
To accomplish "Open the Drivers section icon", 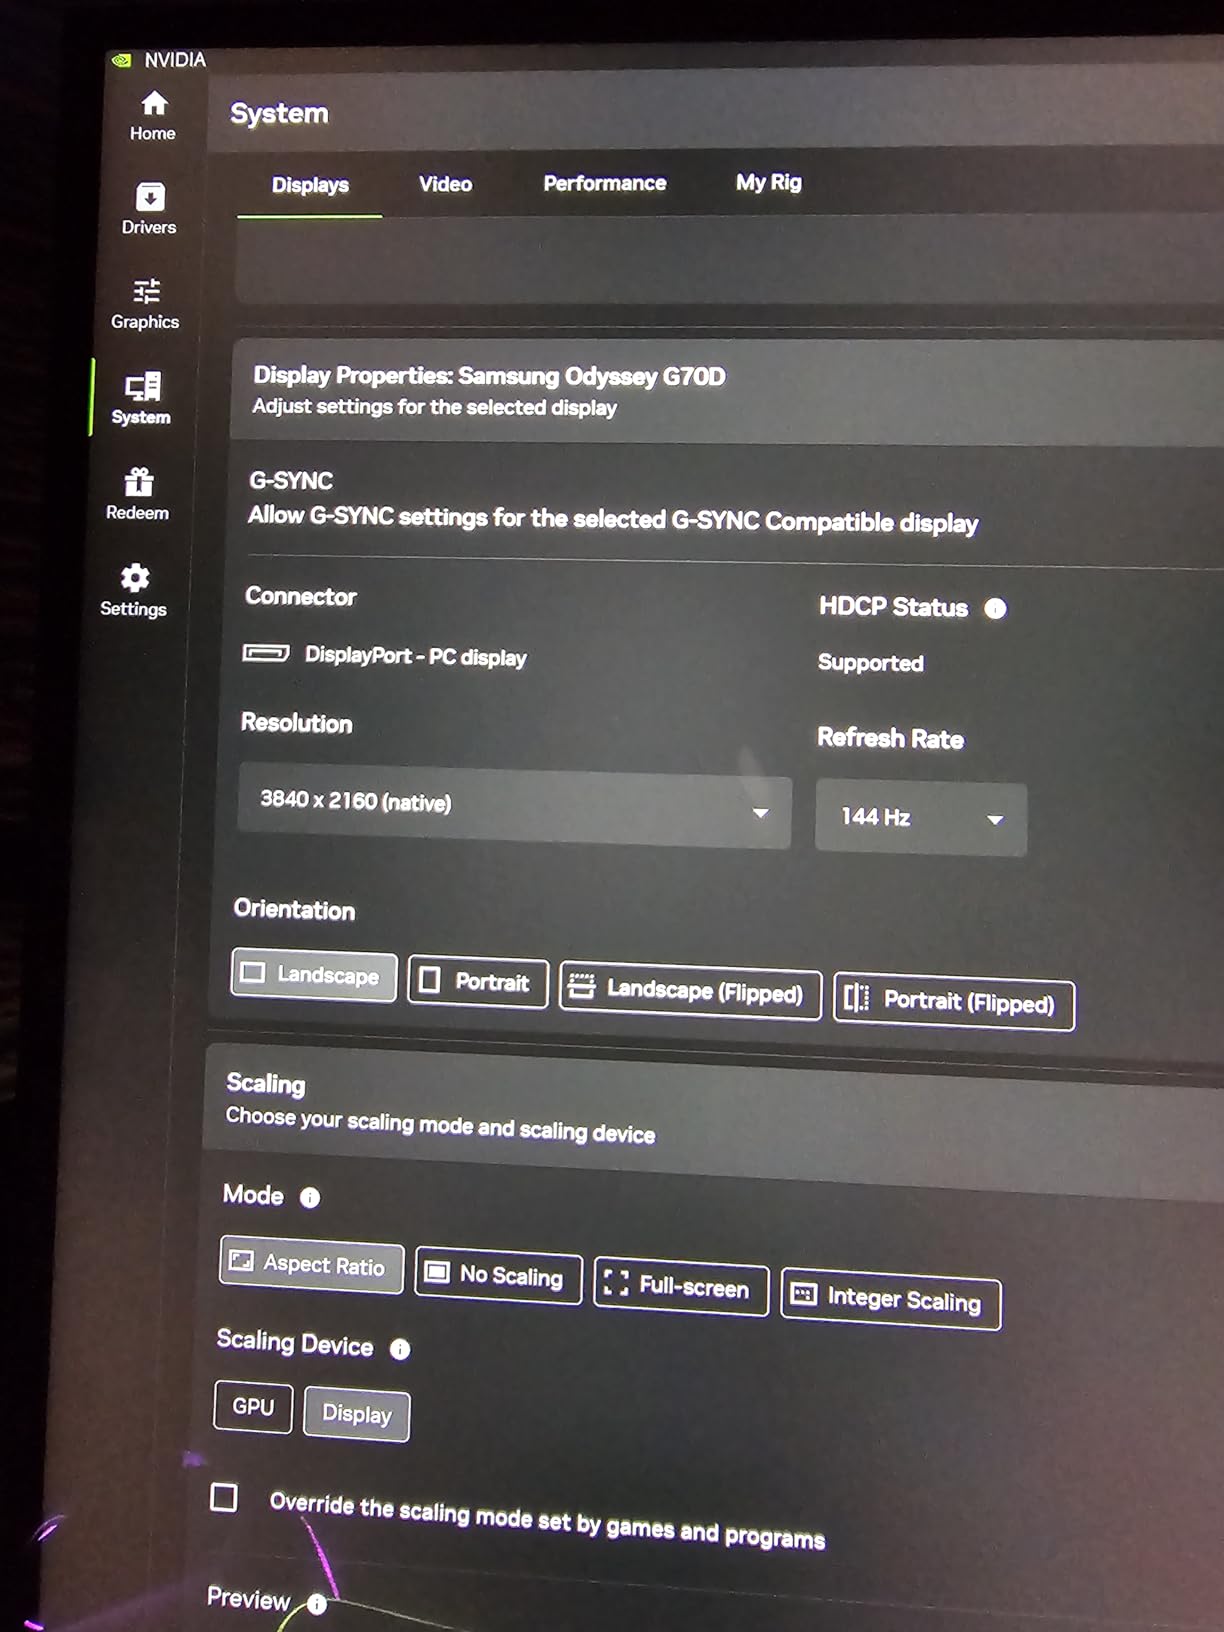I will pos(150,197).
